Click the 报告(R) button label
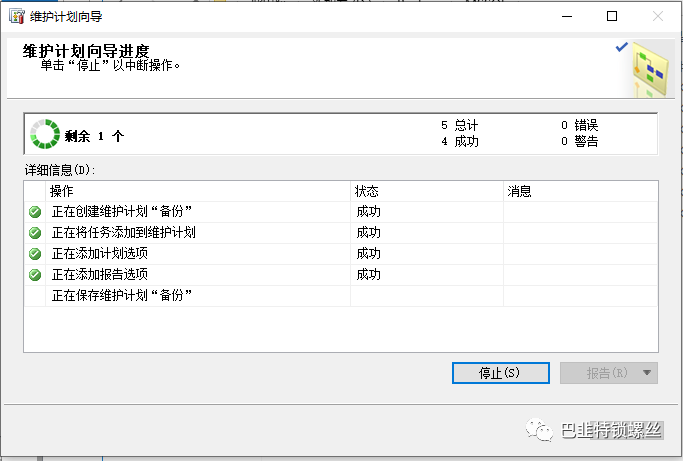Image resolution: width=683 pixels, height=461 pixels. coord(607,373)
